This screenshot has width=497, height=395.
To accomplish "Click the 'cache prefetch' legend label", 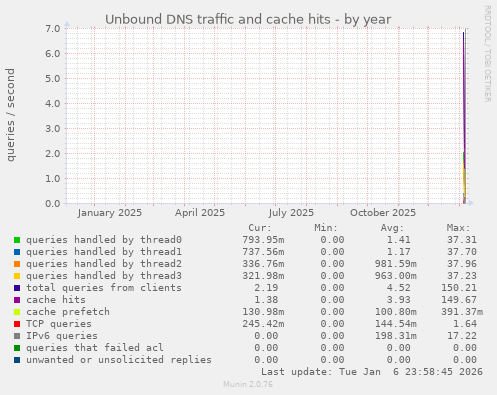I will point(68,312).
